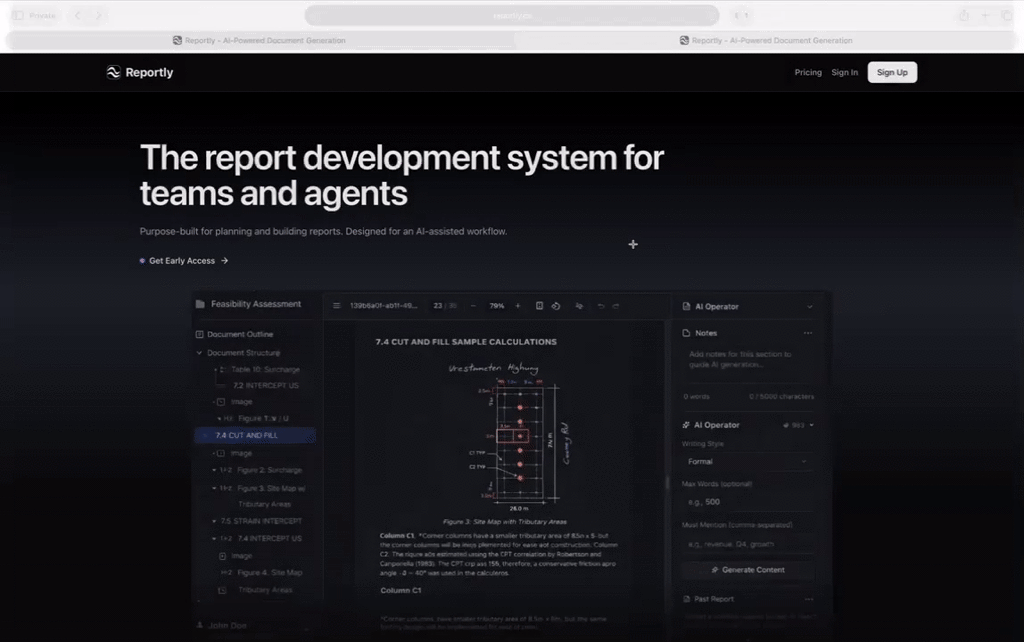The width and height of the screenshot is (1024, 642).
Task: Click the Feasibility Assessment folder icon
Action: pos(200,304)
